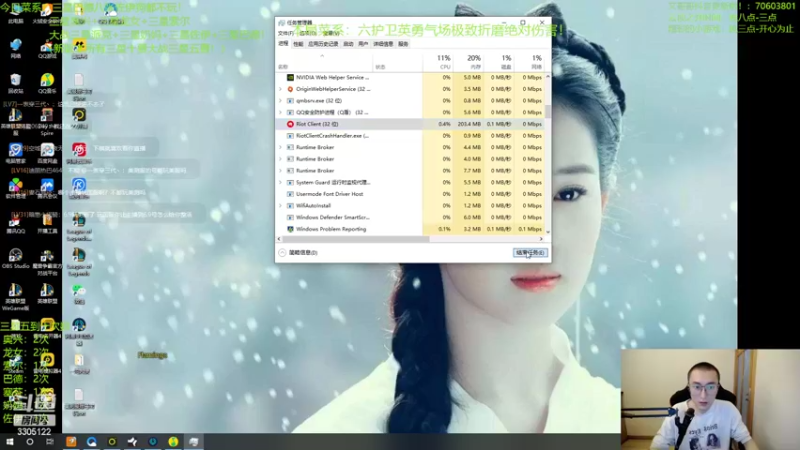800x450 pixels.
Task: Open 百度网盘 desktop shortcut
Action: (x=47, y=153)
